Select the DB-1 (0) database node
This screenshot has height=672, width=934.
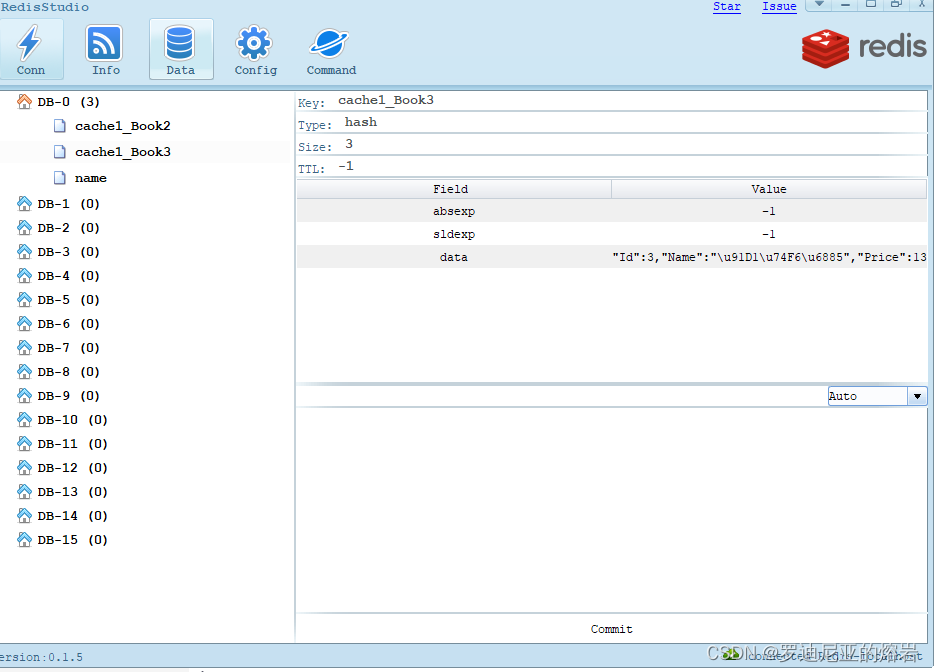pyautogui.click(x=68, y=204)
